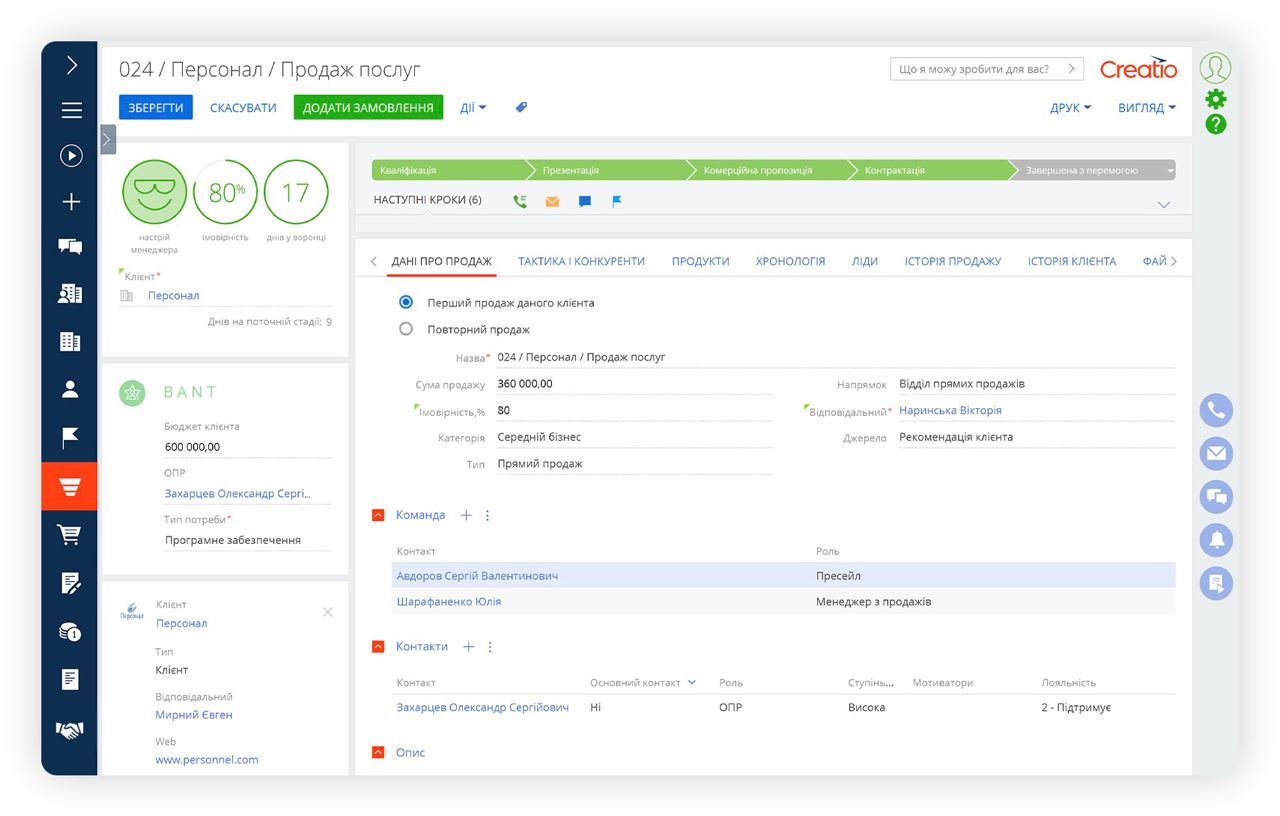
Task: Open the Orders shopping cart section
Action: click(70, 535)
